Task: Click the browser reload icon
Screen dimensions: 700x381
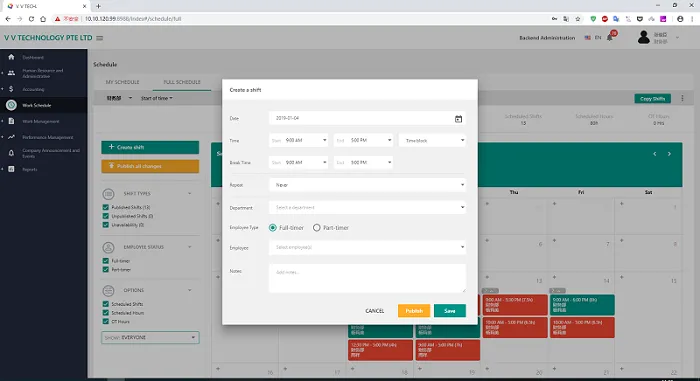Action: pyautogui.click(x=31, y=19)
